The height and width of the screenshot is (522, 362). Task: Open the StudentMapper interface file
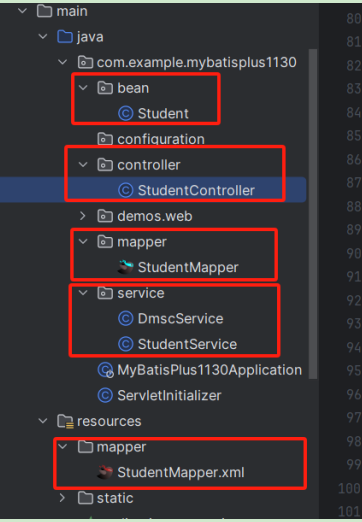[188, 268]
